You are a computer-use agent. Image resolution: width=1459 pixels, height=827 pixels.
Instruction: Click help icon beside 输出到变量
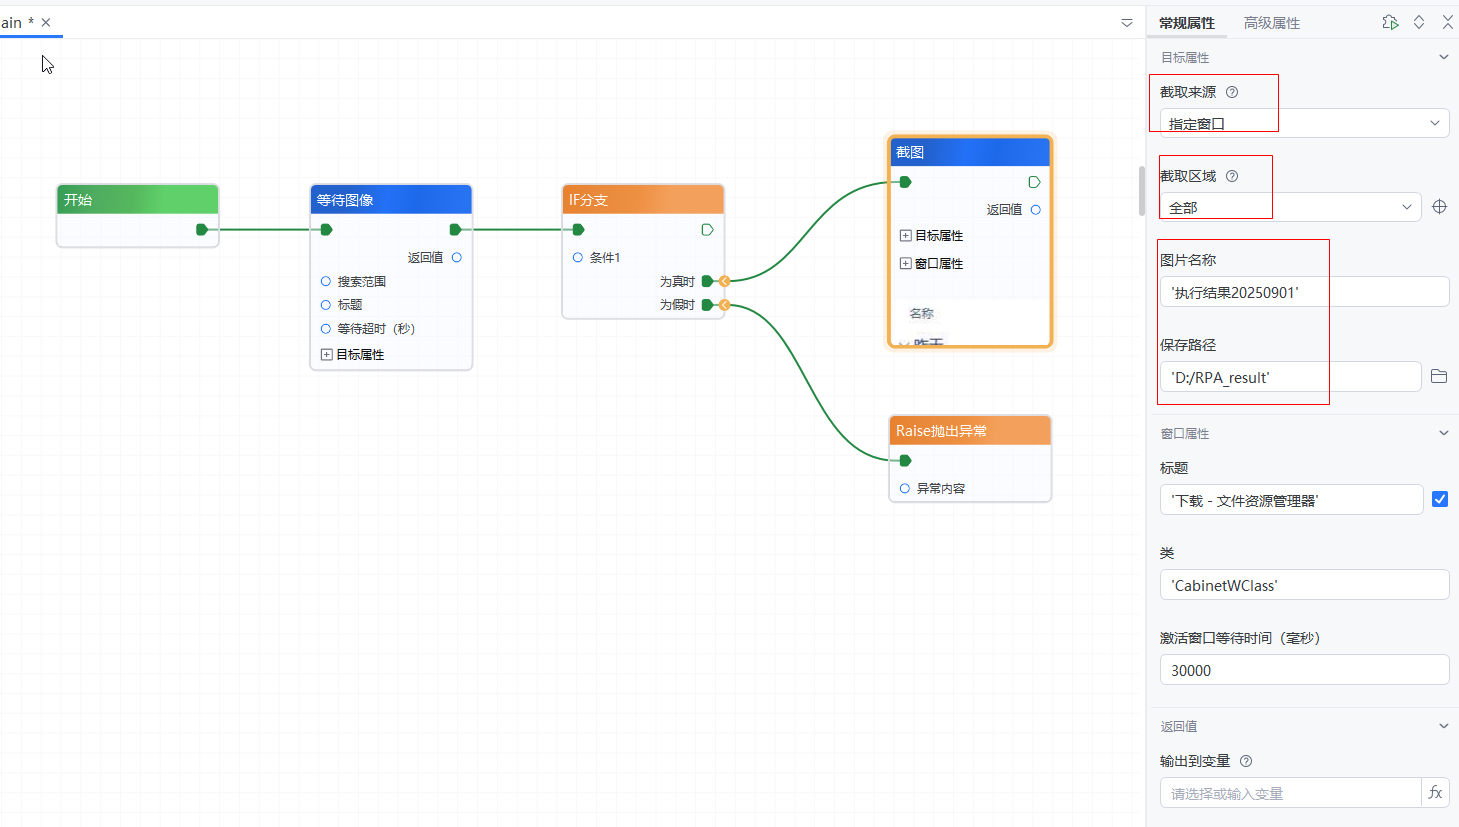1246,761
